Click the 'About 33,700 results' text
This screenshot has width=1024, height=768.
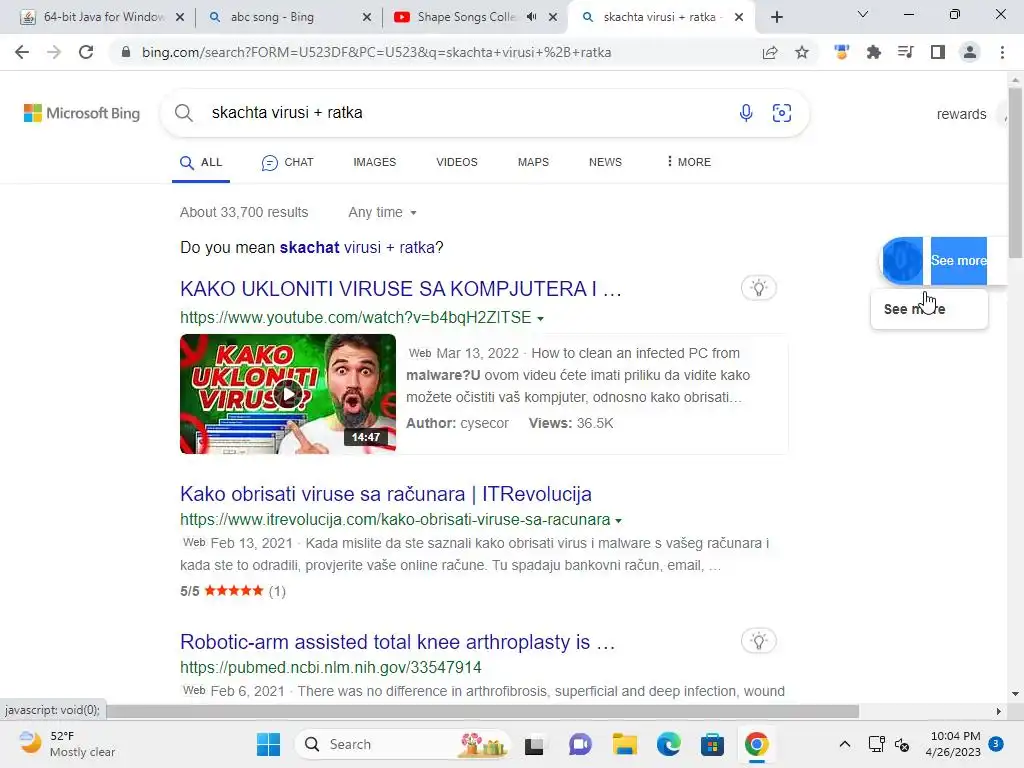[x=244, y=212]
